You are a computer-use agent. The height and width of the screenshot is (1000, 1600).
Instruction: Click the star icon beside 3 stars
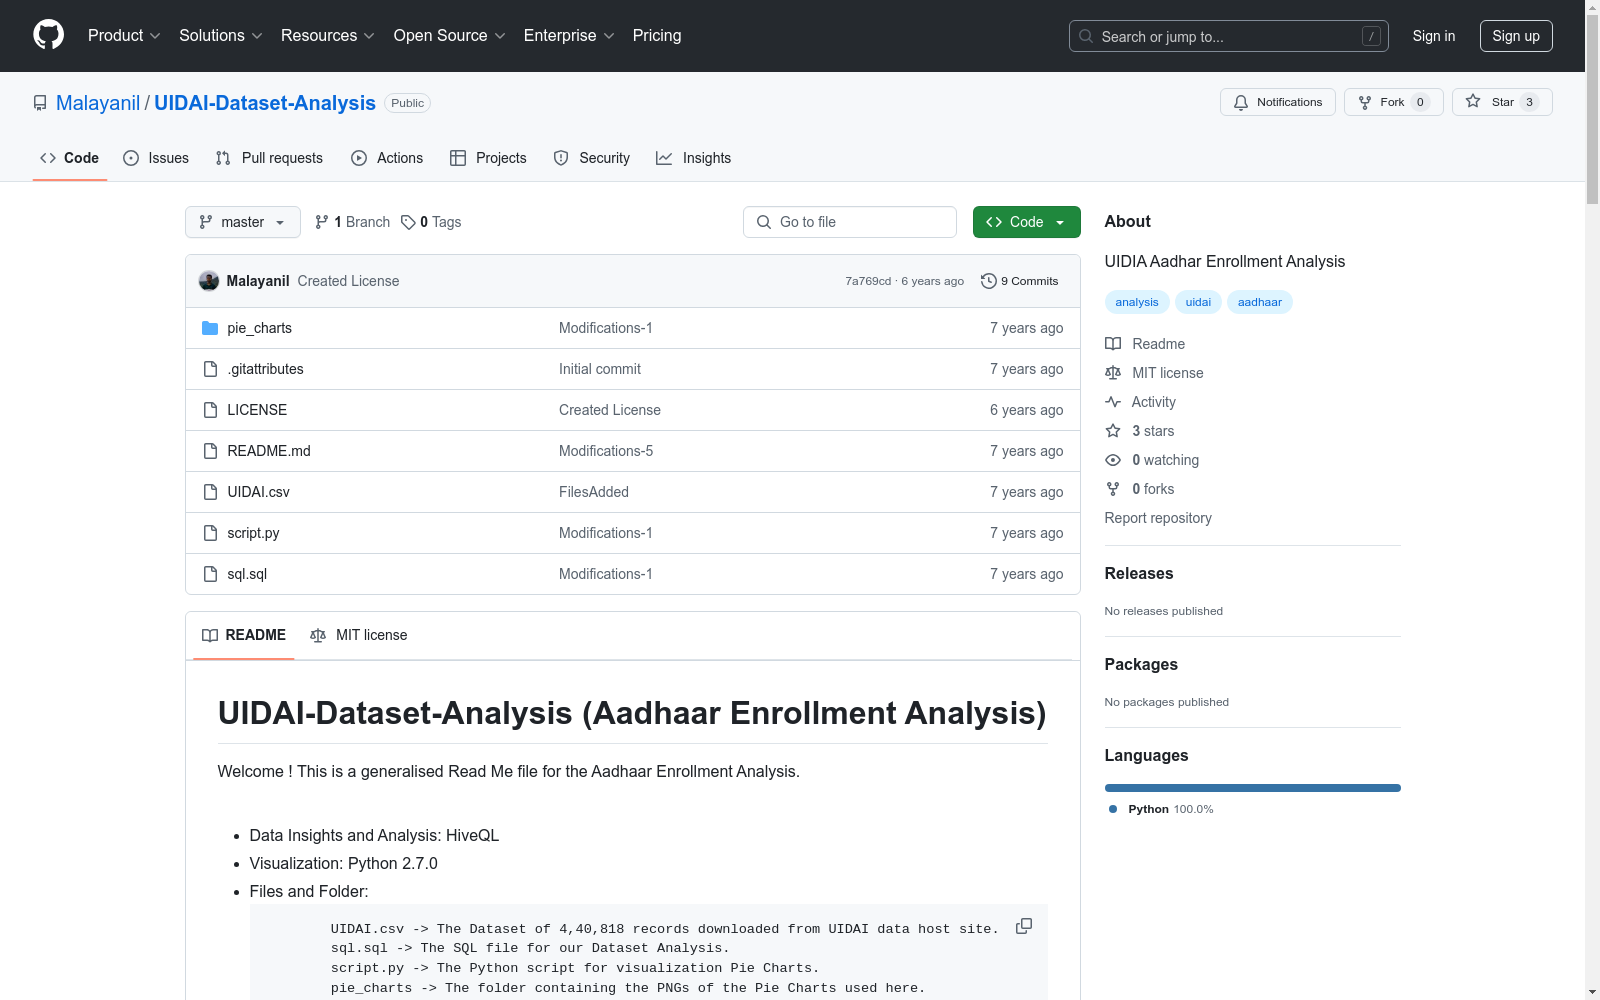pos(1113,431)
